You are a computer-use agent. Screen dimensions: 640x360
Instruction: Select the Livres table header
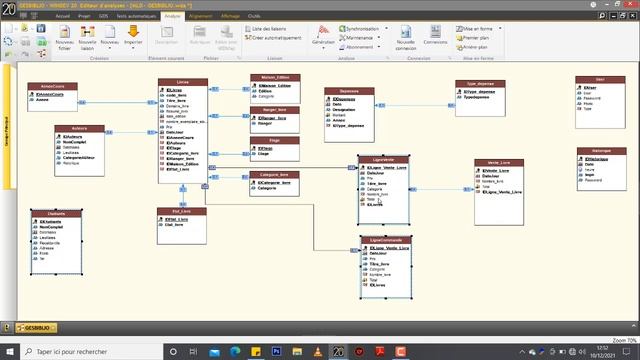tap(183, 82)
